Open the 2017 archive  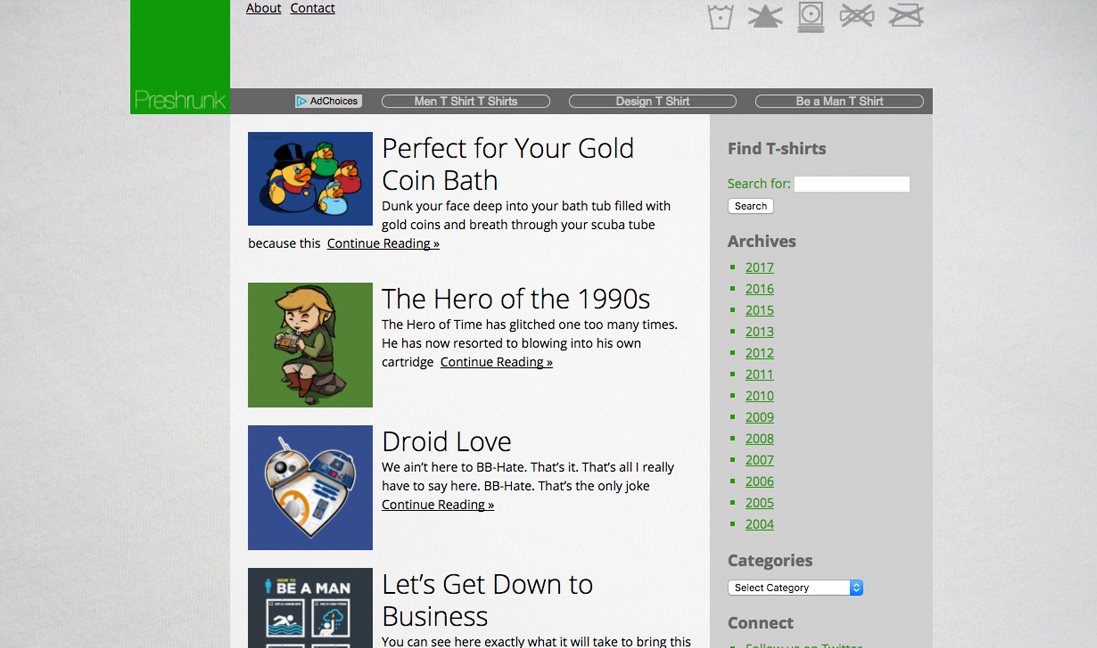click(x=759, y=267)
